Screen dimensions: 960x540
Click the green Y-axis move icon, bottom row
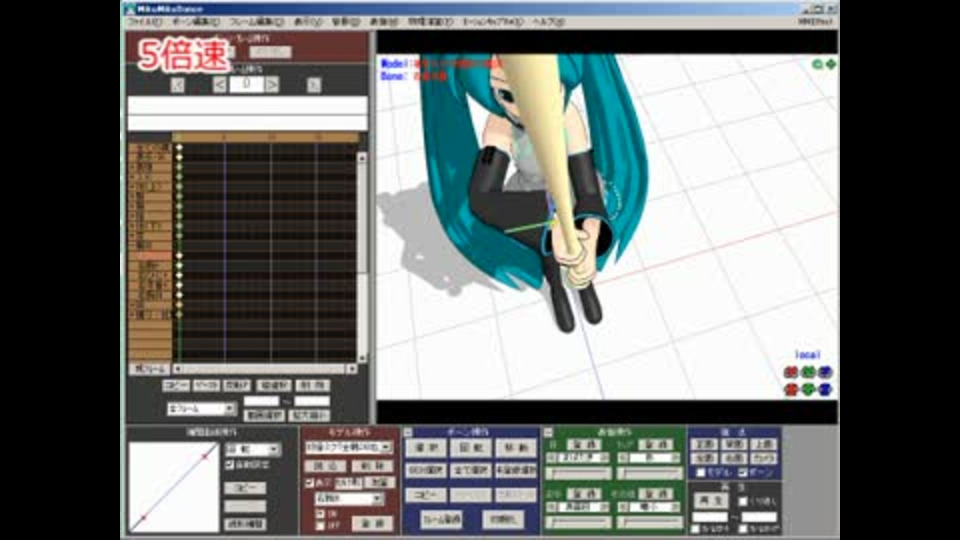click(x=808, y=389)
